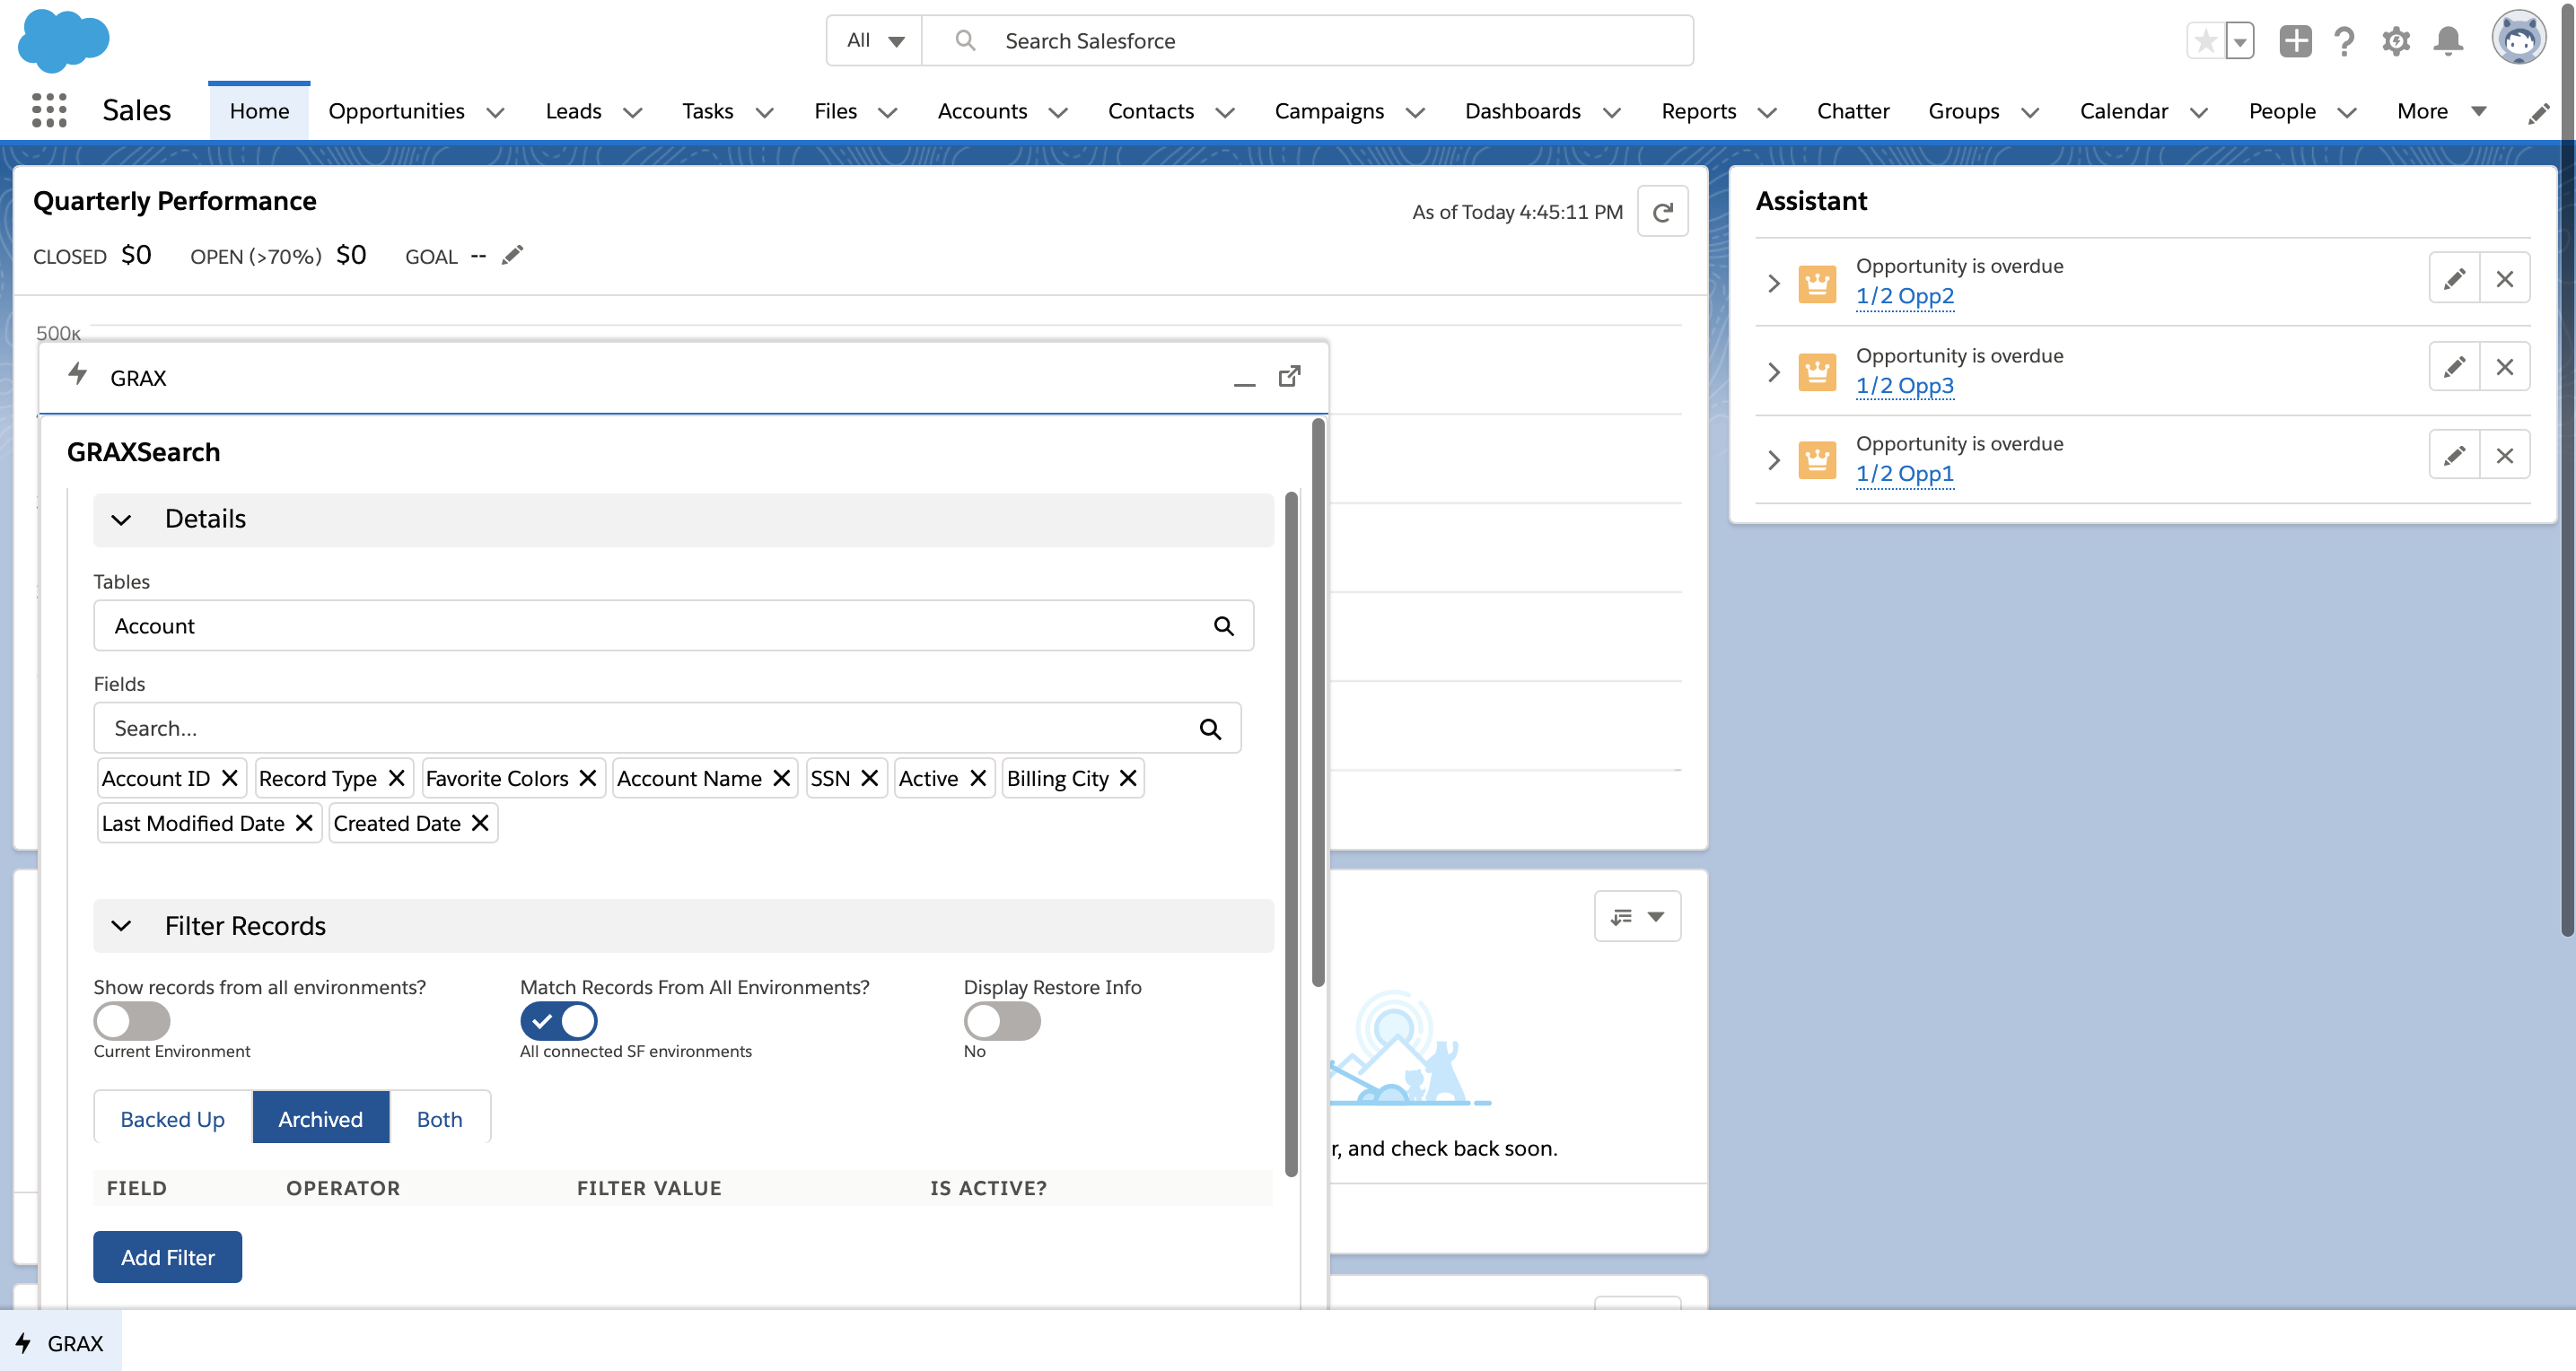Open the setup gear icon
This screenshot has height=1371, width=2576.
click(x=2396, y=41)
